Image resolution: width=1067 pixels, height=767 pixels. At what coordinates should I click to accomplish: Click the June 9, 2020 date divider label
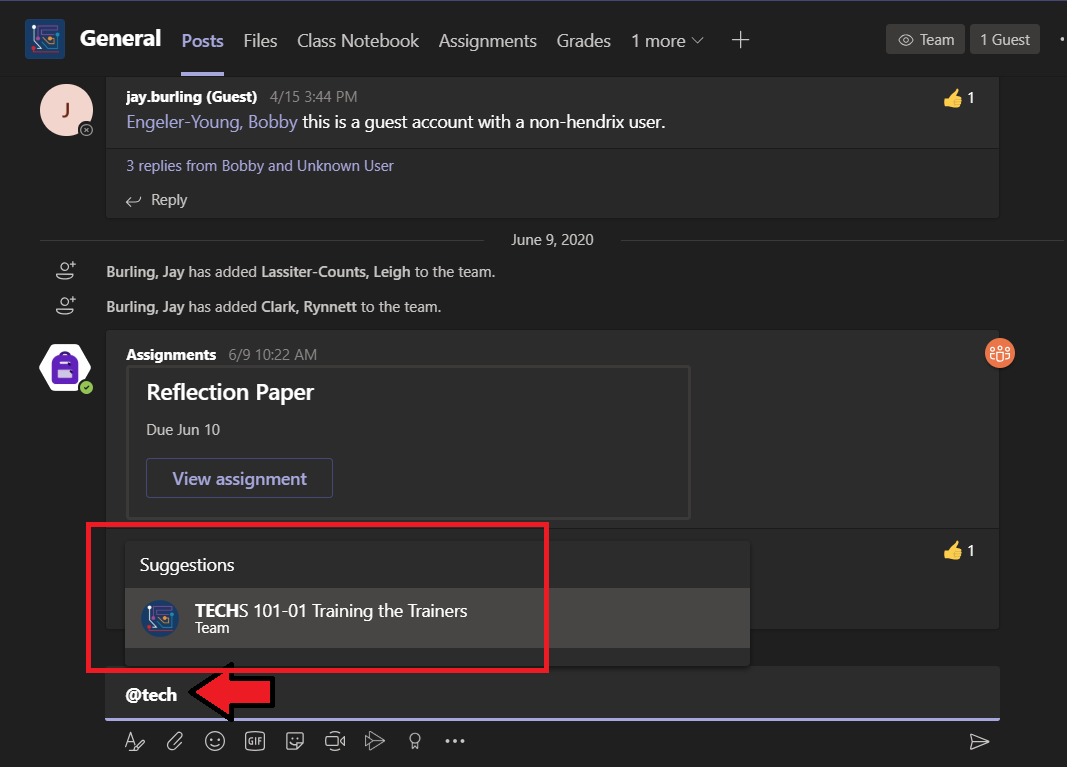[552, 240]
